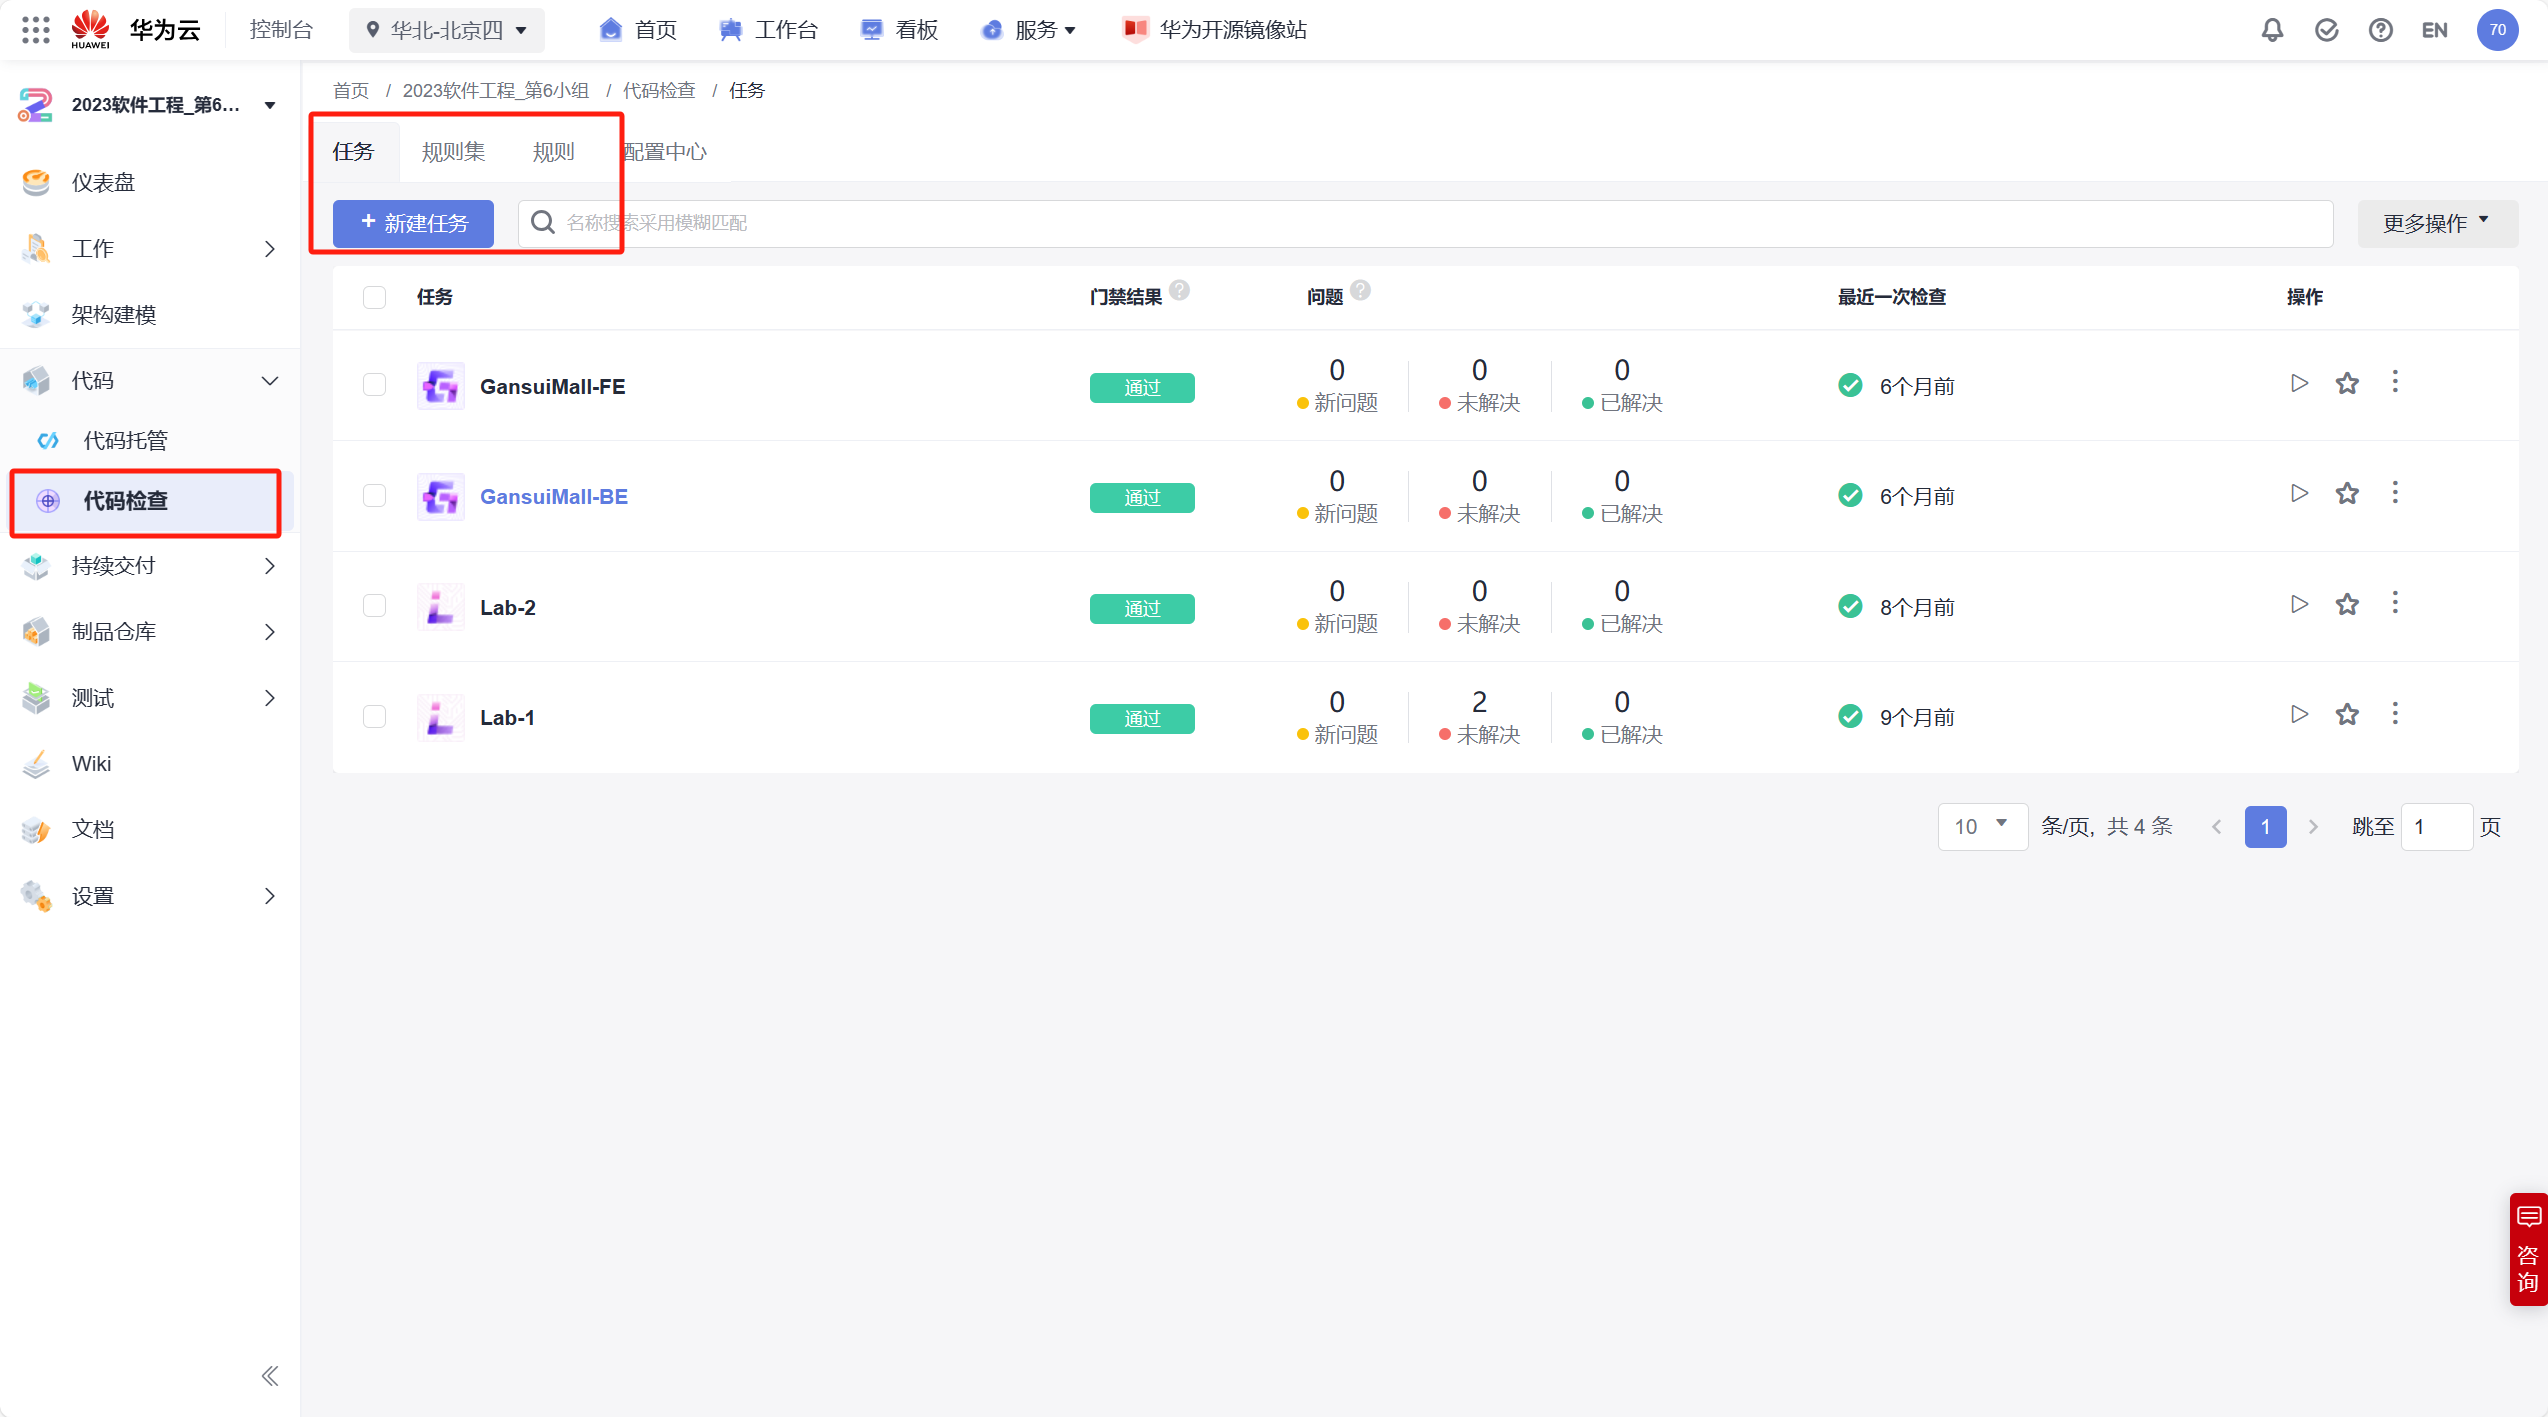Click the notification bell icon
Image resolution: width=2548 pixels, height=1417 pixels.
[2272, 30]
